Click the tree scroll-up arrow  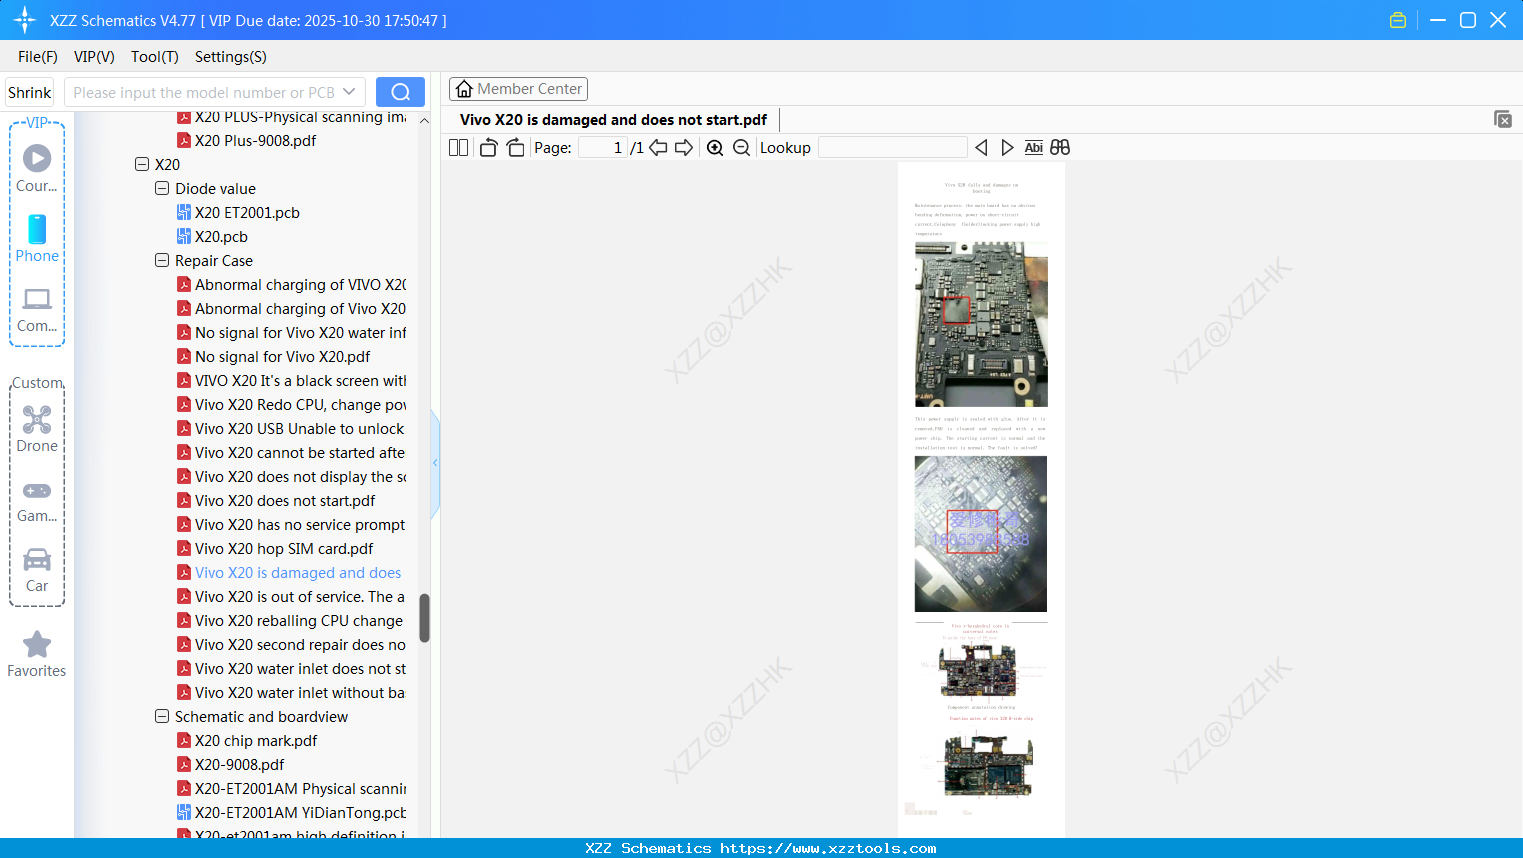[x=424, y=120]
